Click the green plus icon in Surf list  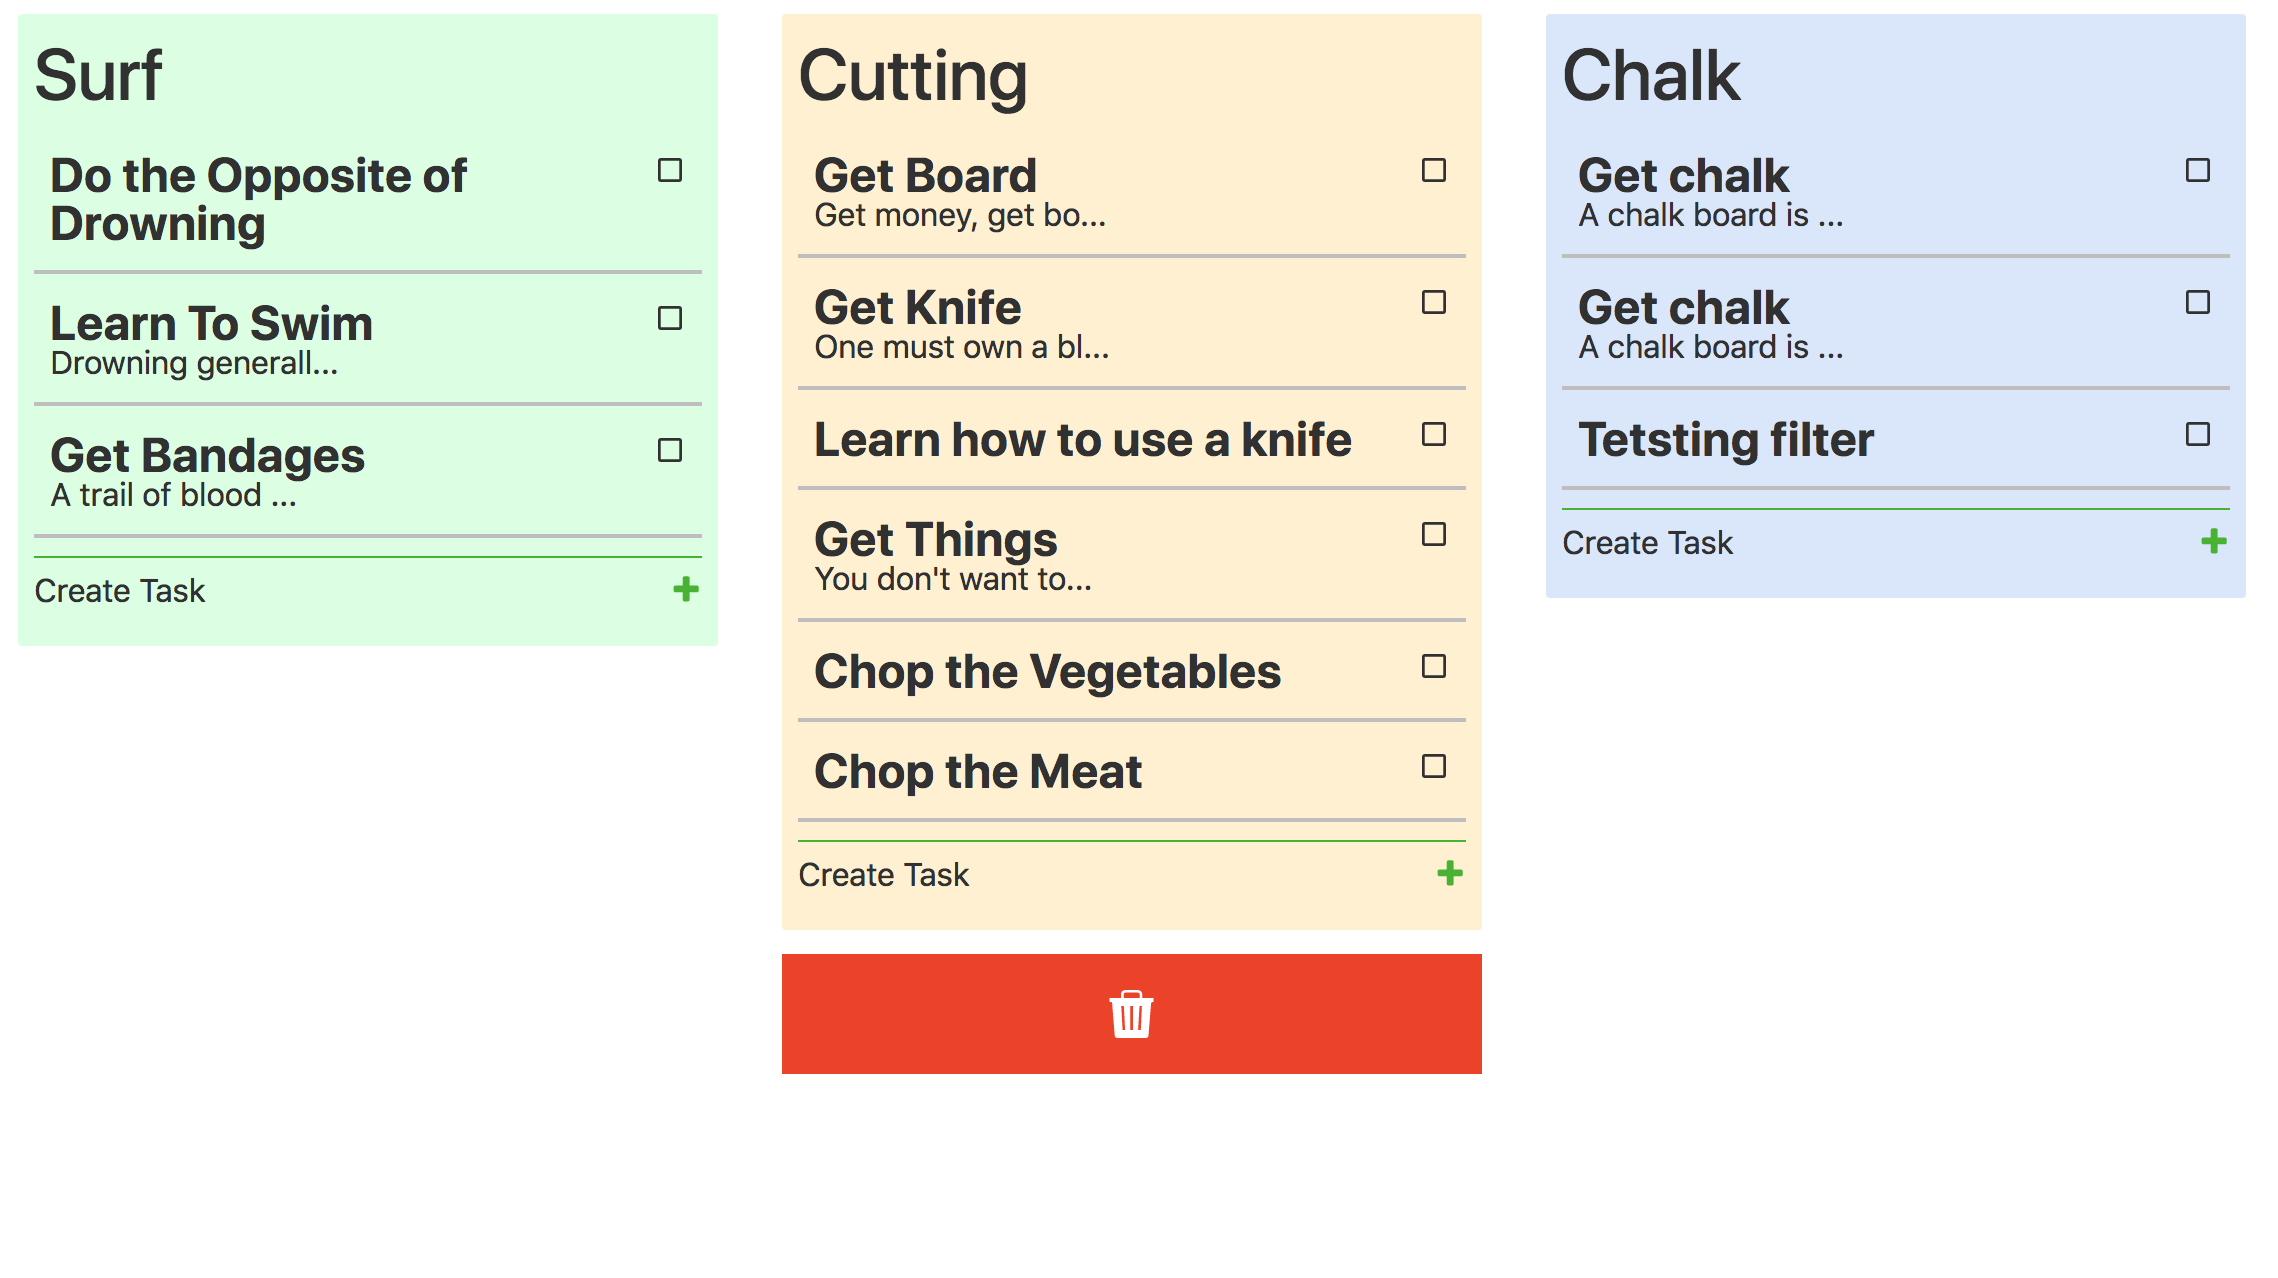pos(686,590)
